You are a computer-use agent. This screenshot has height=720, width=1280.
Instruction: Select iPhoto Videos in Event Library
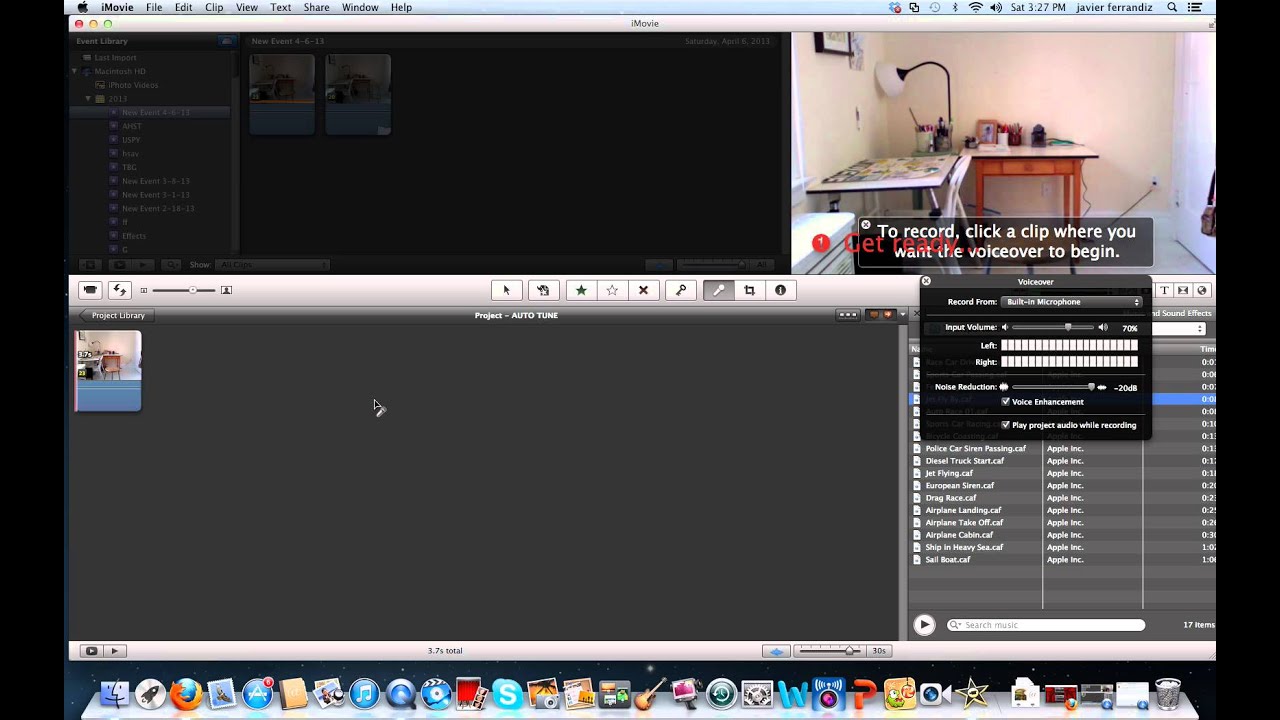[133, 85]
